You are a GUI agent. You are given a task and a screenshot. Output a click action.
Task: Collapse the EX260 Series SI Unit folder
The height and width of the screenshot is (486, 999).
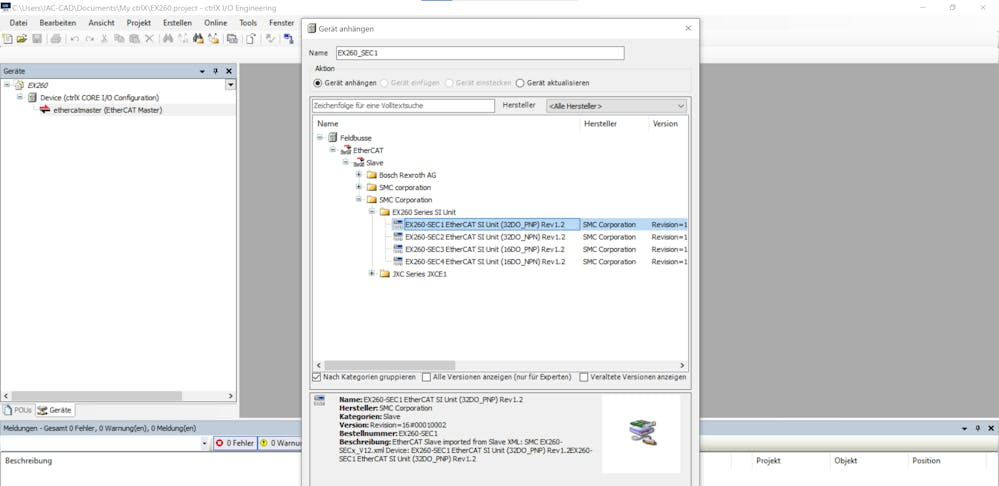coord(372,211)
